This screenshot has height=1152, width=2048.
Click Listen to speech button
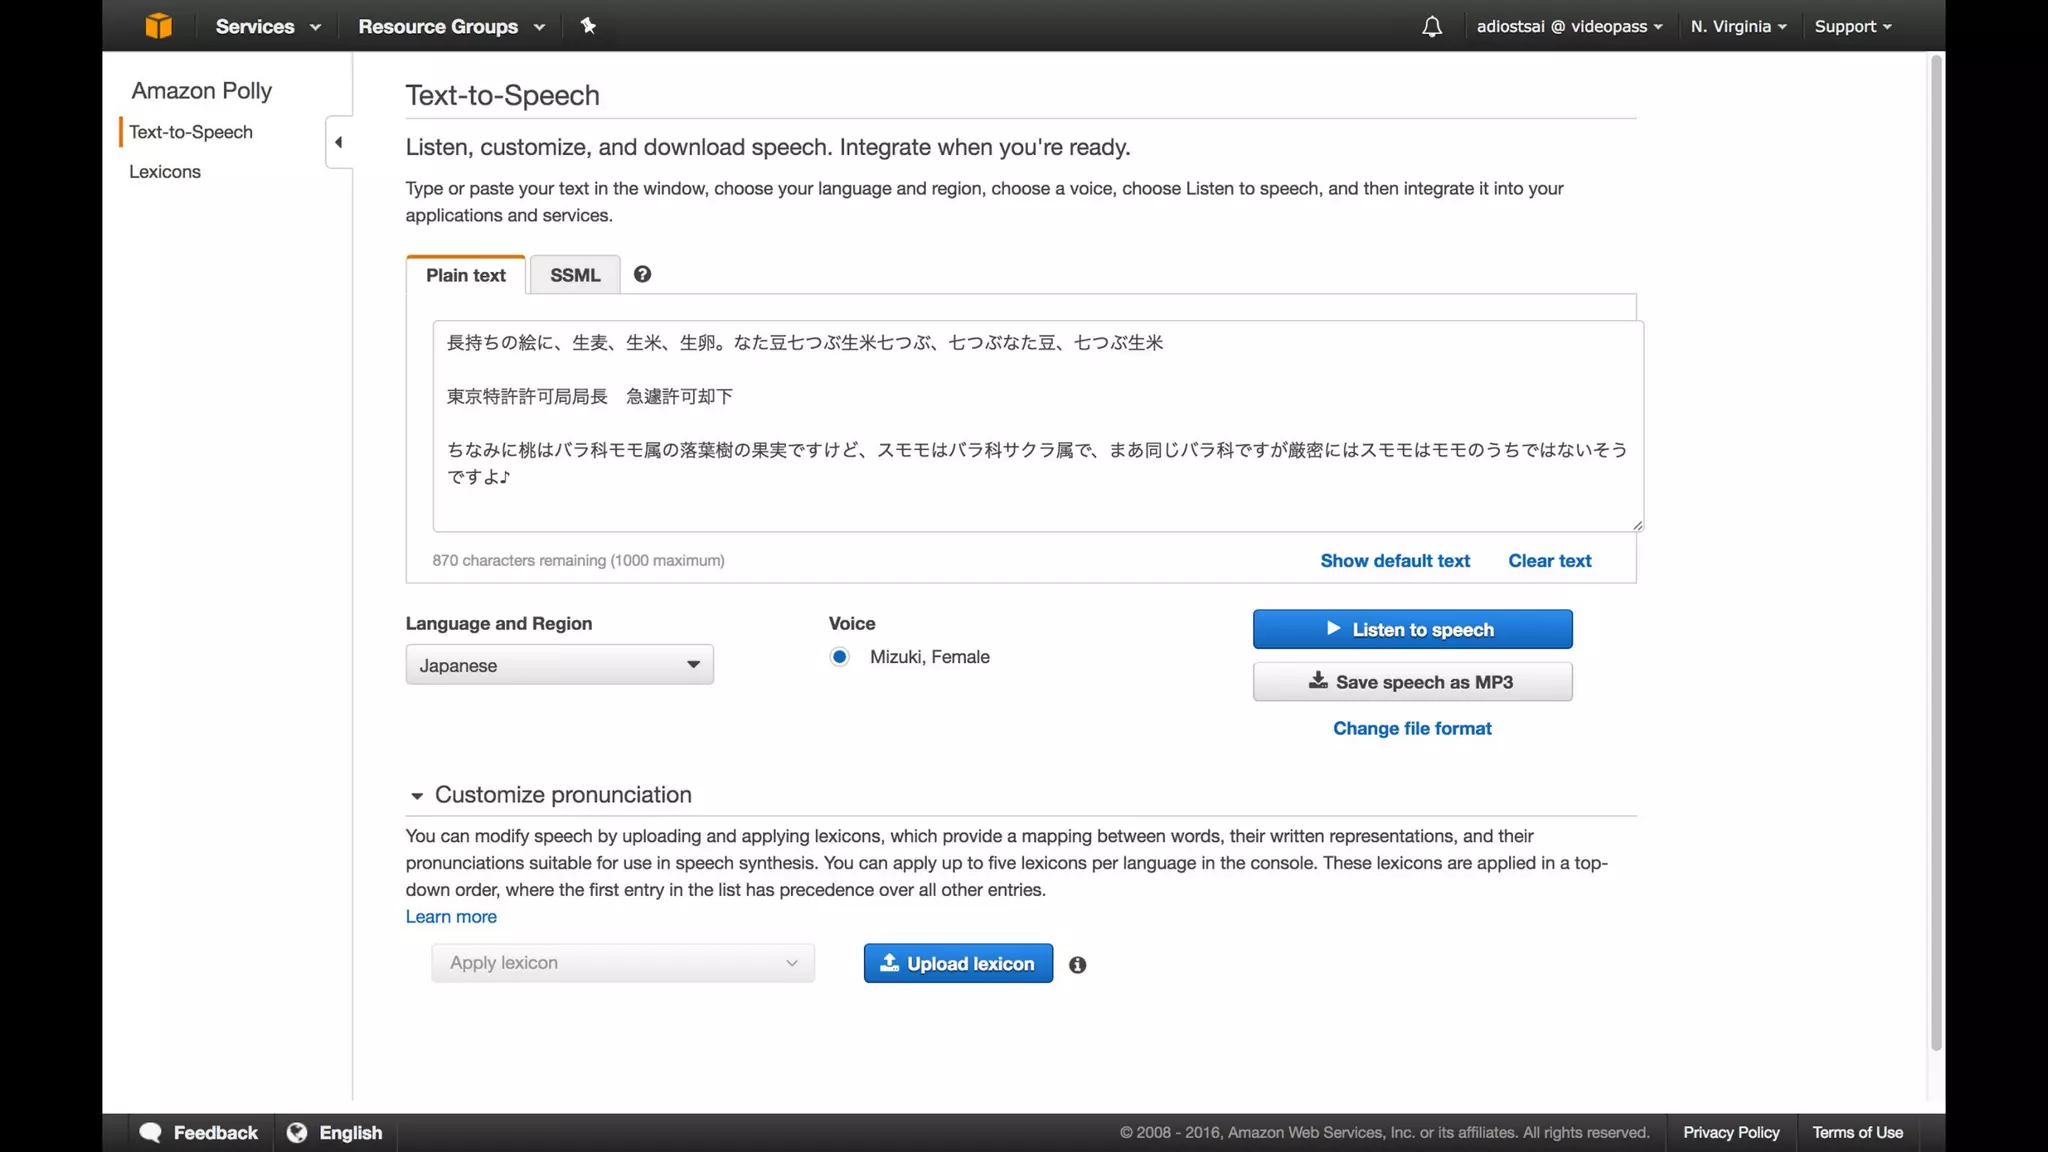1412,629
